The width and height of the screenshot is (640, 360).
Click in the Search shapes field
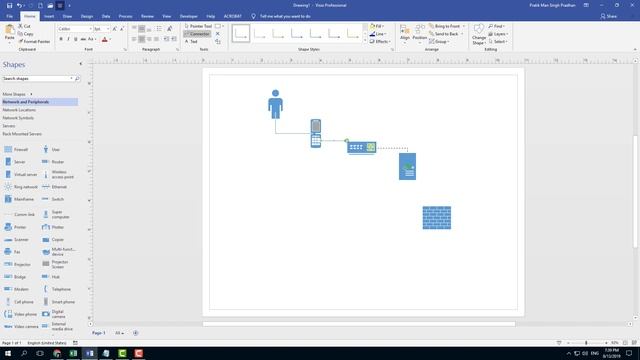pos(37,78)
